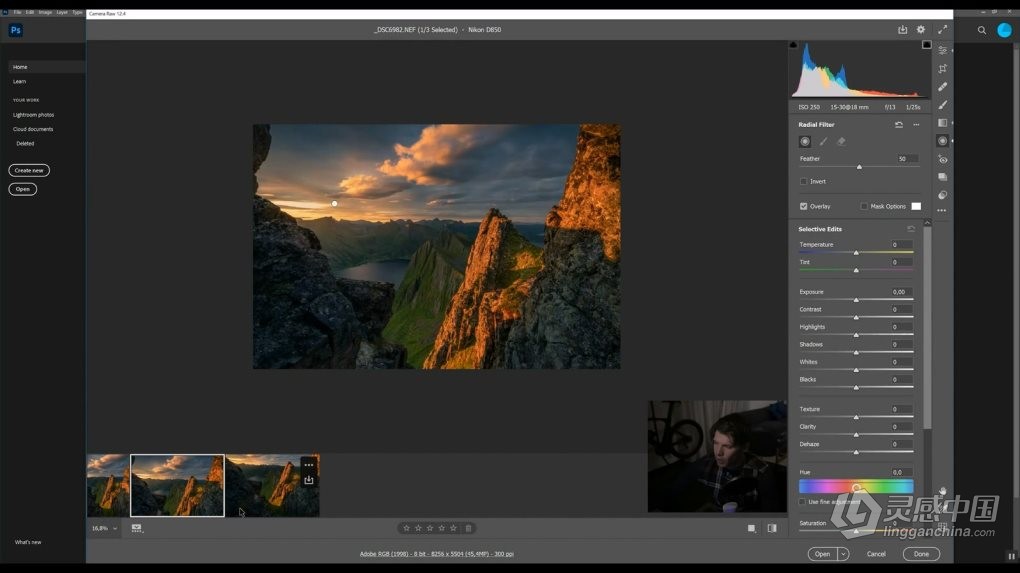Click the Create new button

coord(29,170)
